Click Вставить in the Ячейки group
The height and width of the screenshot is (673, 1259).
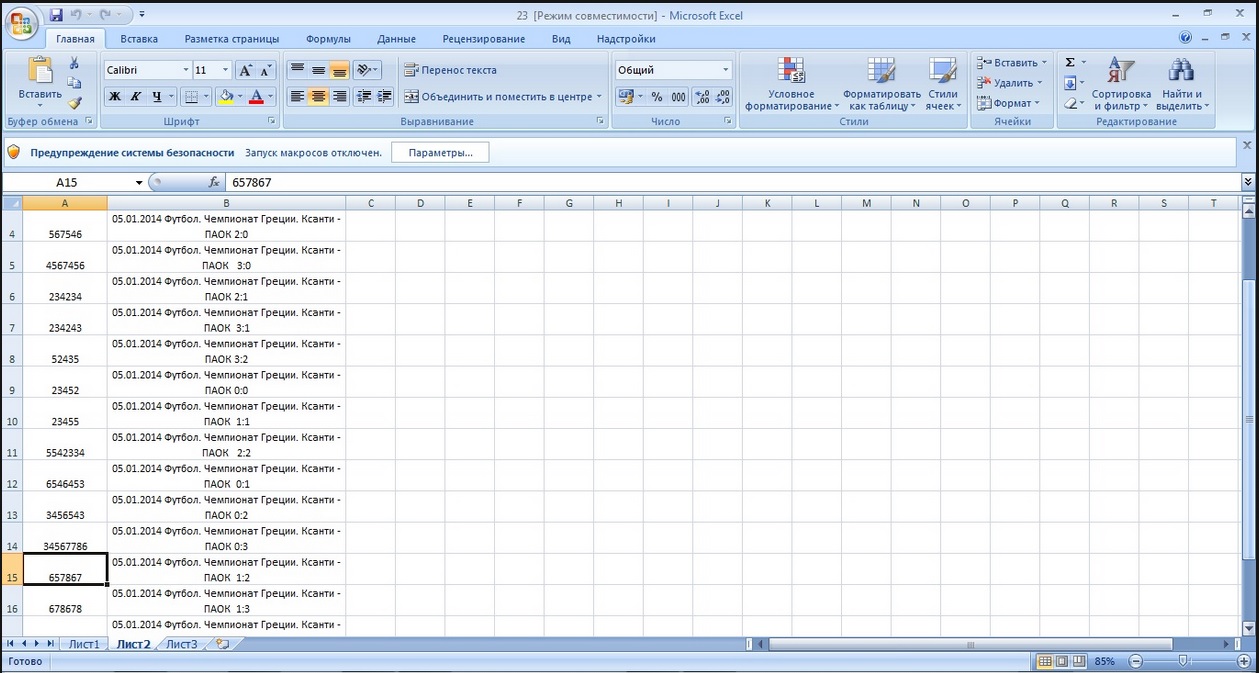pos(1012,62)
